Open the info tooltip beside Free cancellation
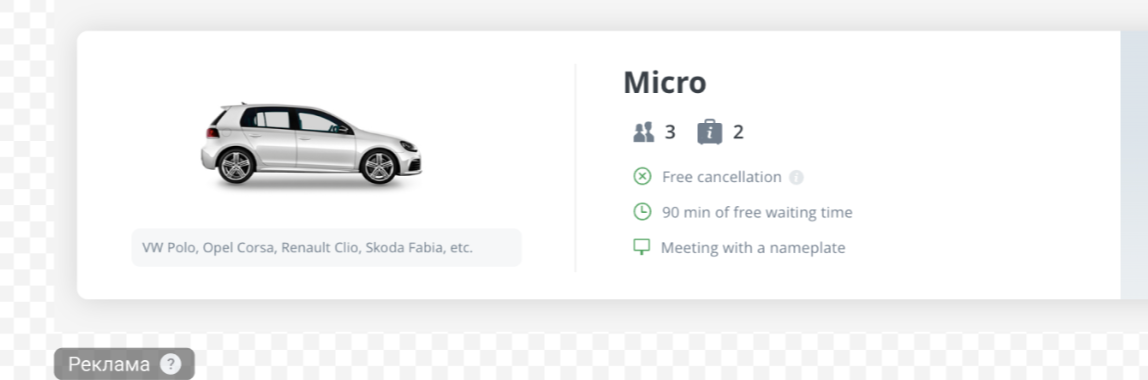Screen dimensions: 1148x380 point(797,177)
